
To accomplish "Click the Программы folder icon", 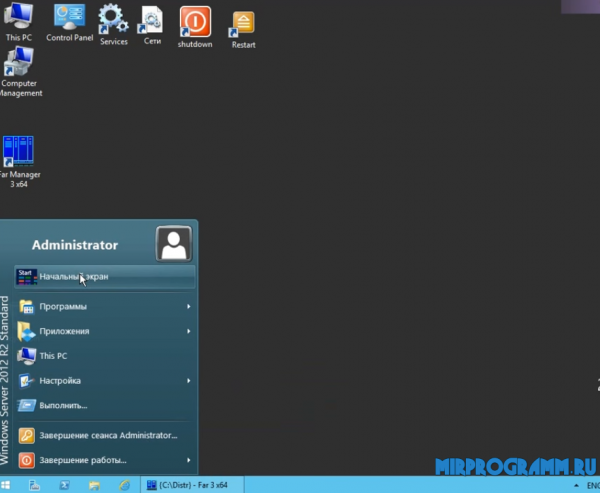I will (x=26, y=307).
